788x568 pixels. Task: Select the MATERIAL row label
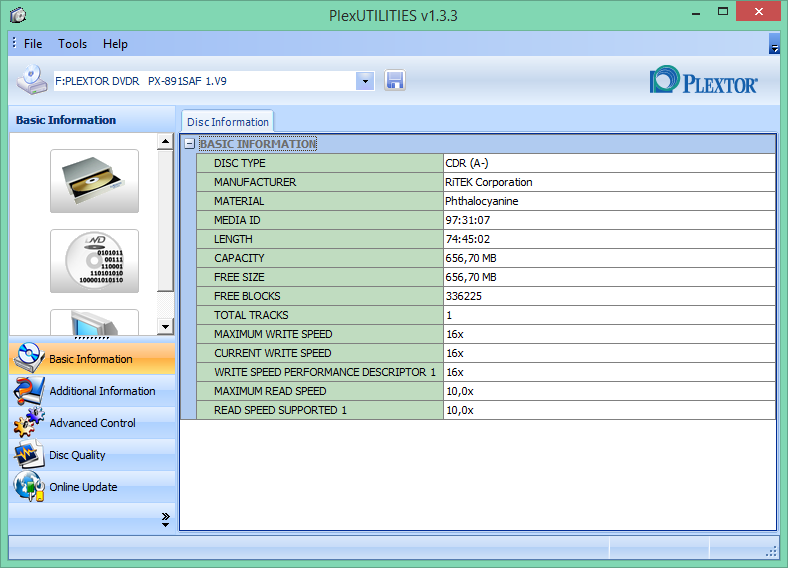pyautogui.click(x=239, y=201)
